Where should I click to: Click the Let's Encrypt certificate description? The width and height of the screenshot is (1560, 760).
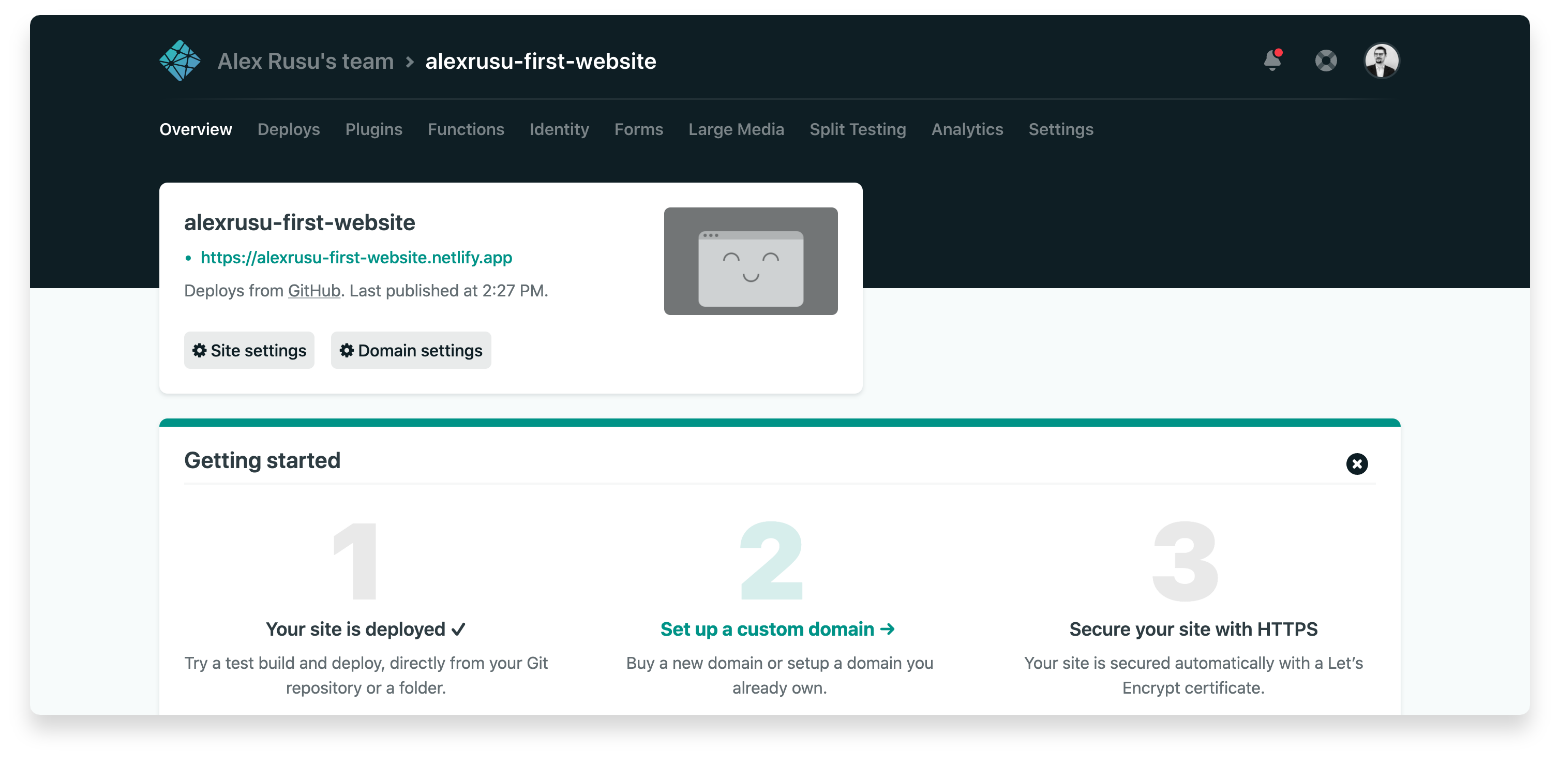pyautogui.click(x=1194, y=675)
